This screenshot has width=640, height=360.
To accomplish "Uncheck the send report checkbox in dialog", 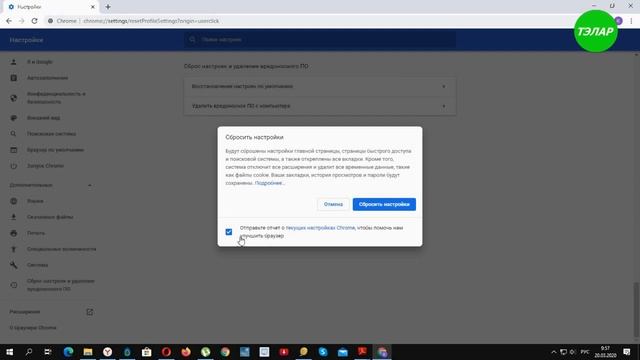I will (x=229, y=232).
